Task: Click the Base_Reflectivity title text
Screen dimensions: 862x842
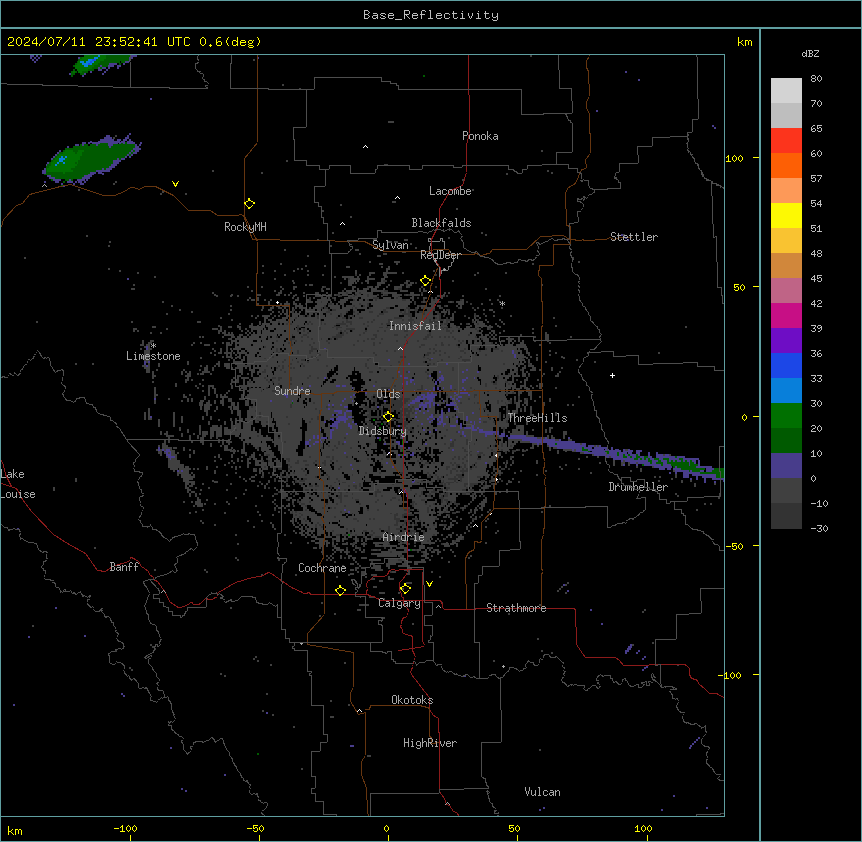Action: [x=430, y=15]
